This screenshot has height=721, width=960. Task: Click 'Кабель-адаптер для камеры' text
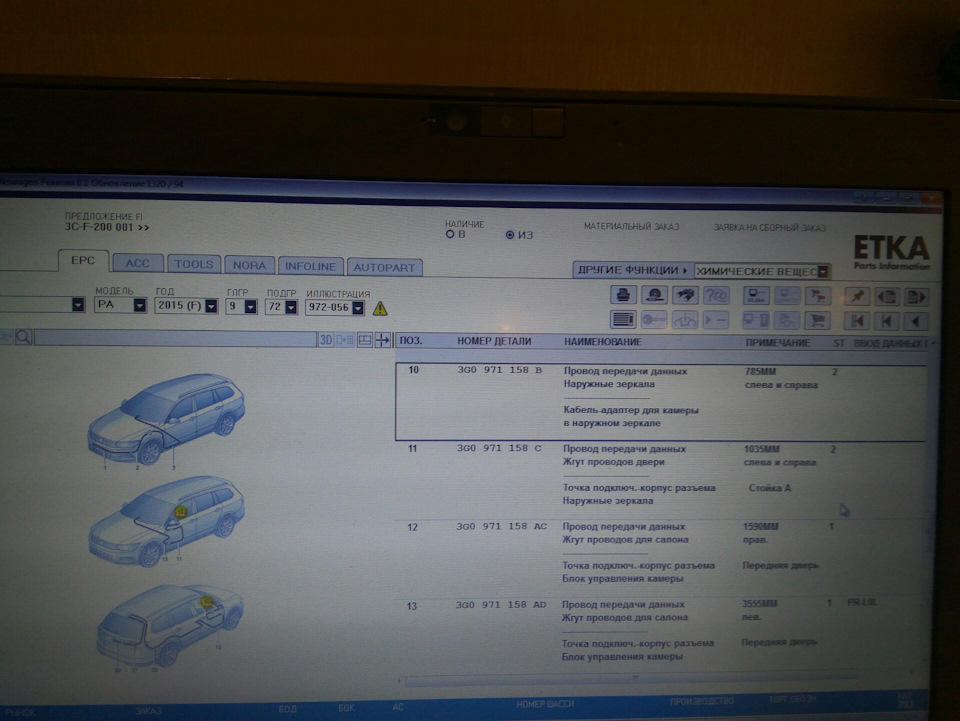(x=631, y=410)
